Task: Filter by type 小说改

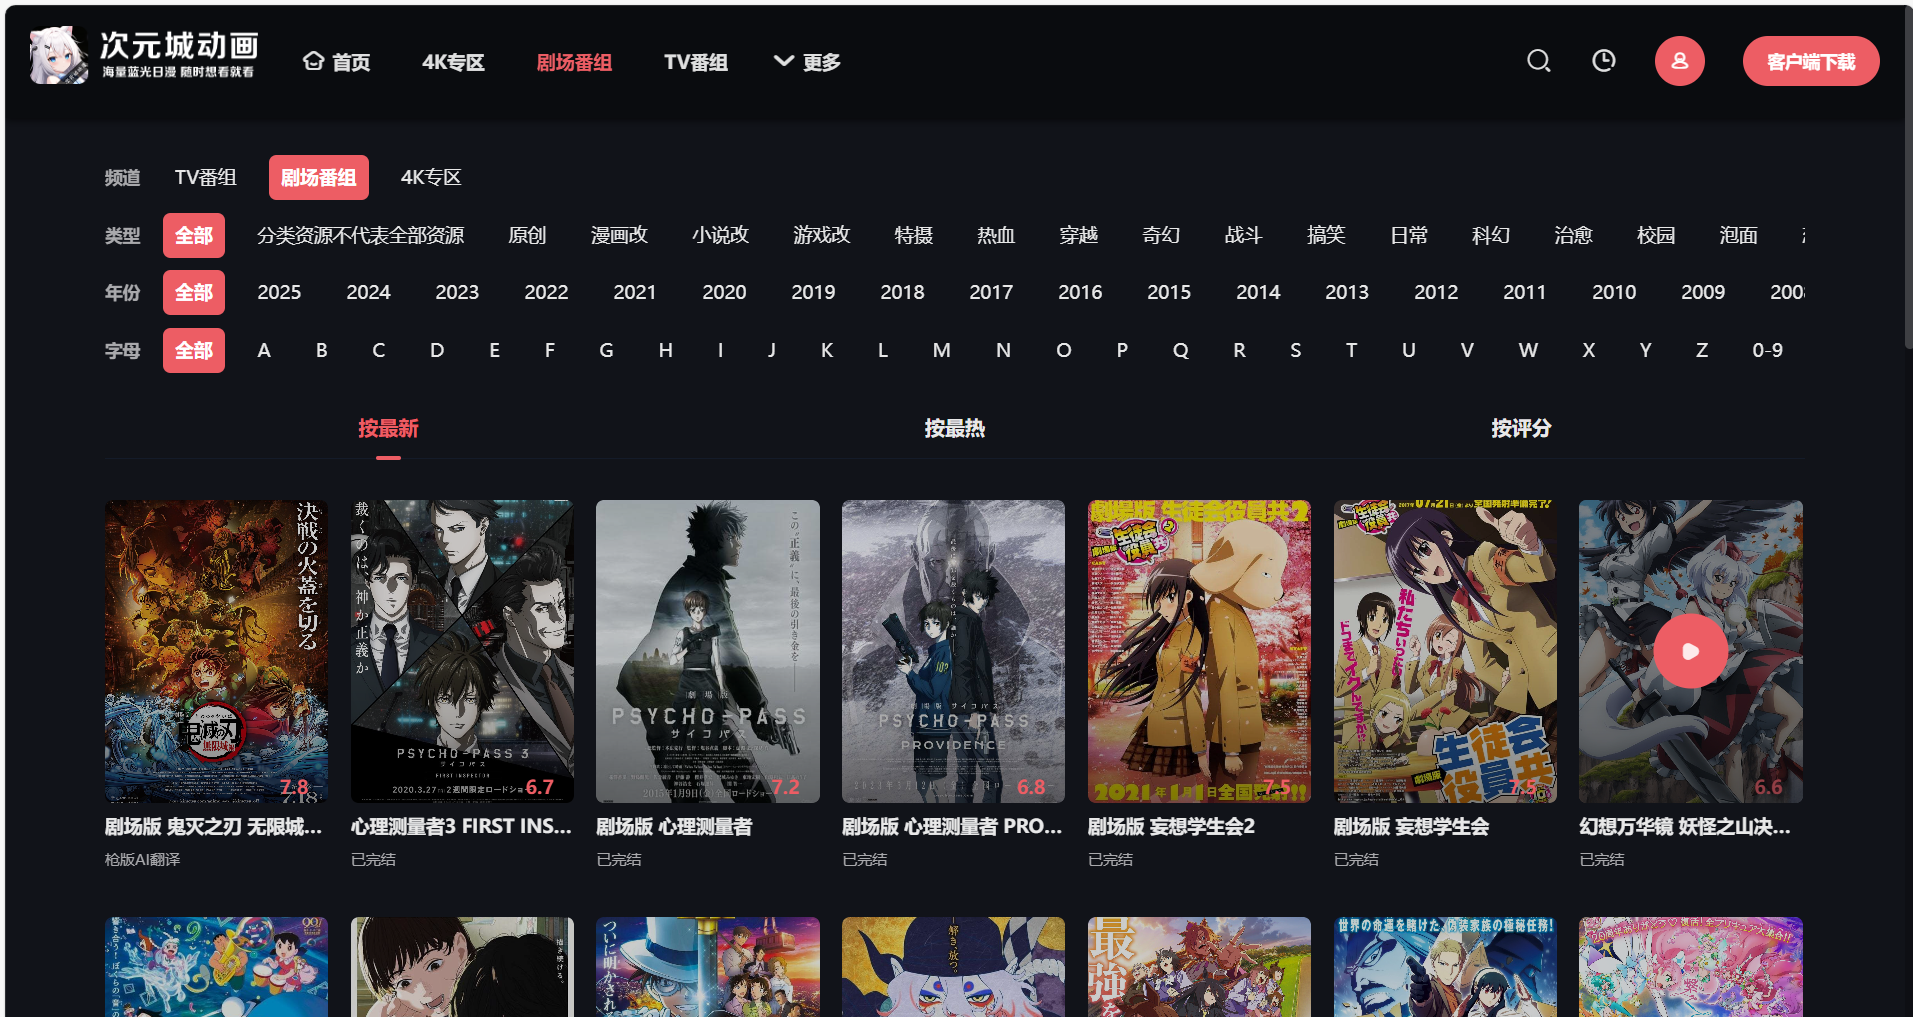Action: [x=720, y=235]
